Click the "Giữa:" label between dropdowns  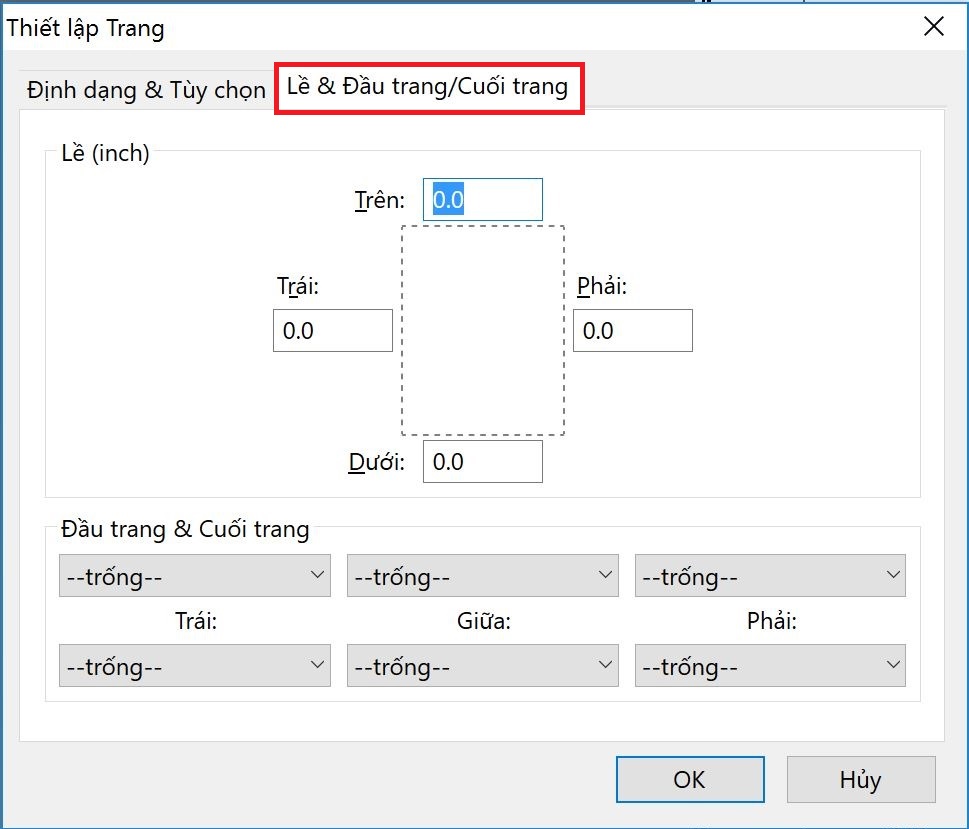pyautogui.click(x=483, y=622)
